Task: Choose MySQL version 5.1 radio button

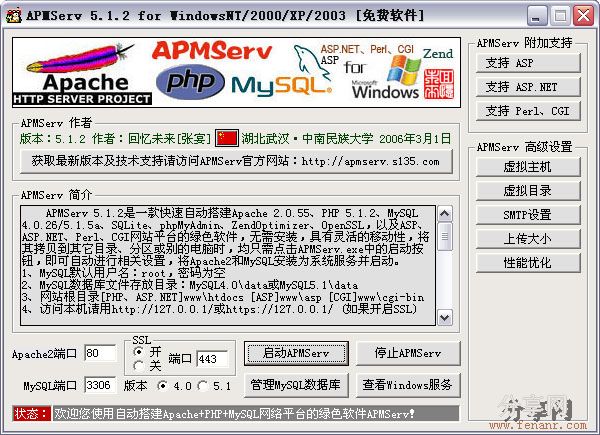Action: coord(203,386)
